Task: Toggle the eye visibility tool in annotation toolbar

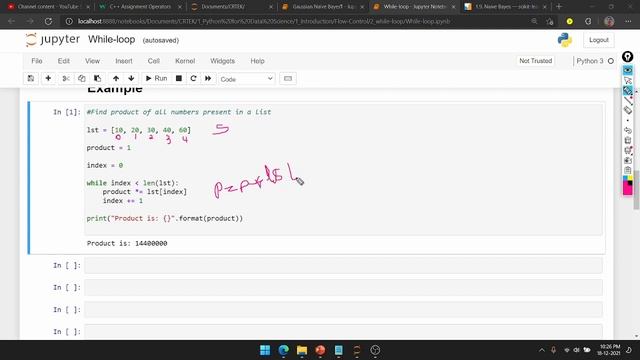Action: 628,71
